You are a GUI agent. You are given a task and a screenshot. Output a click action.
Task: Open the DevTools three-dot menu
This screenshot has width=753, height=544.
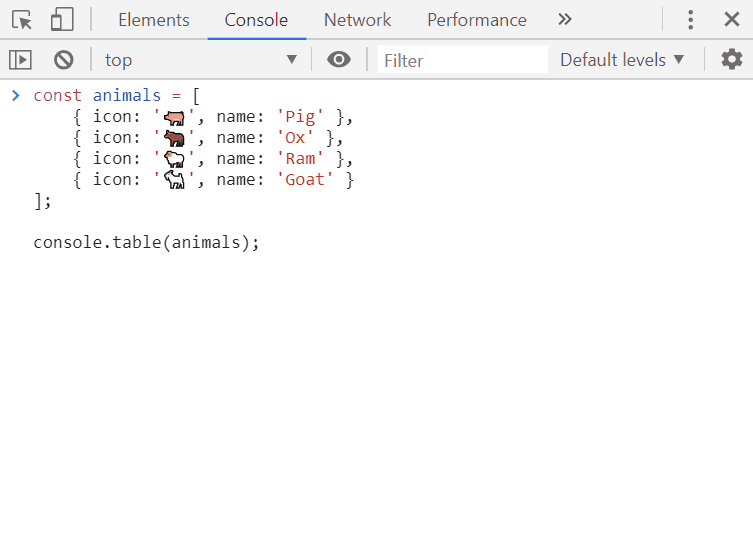[691, 20]
